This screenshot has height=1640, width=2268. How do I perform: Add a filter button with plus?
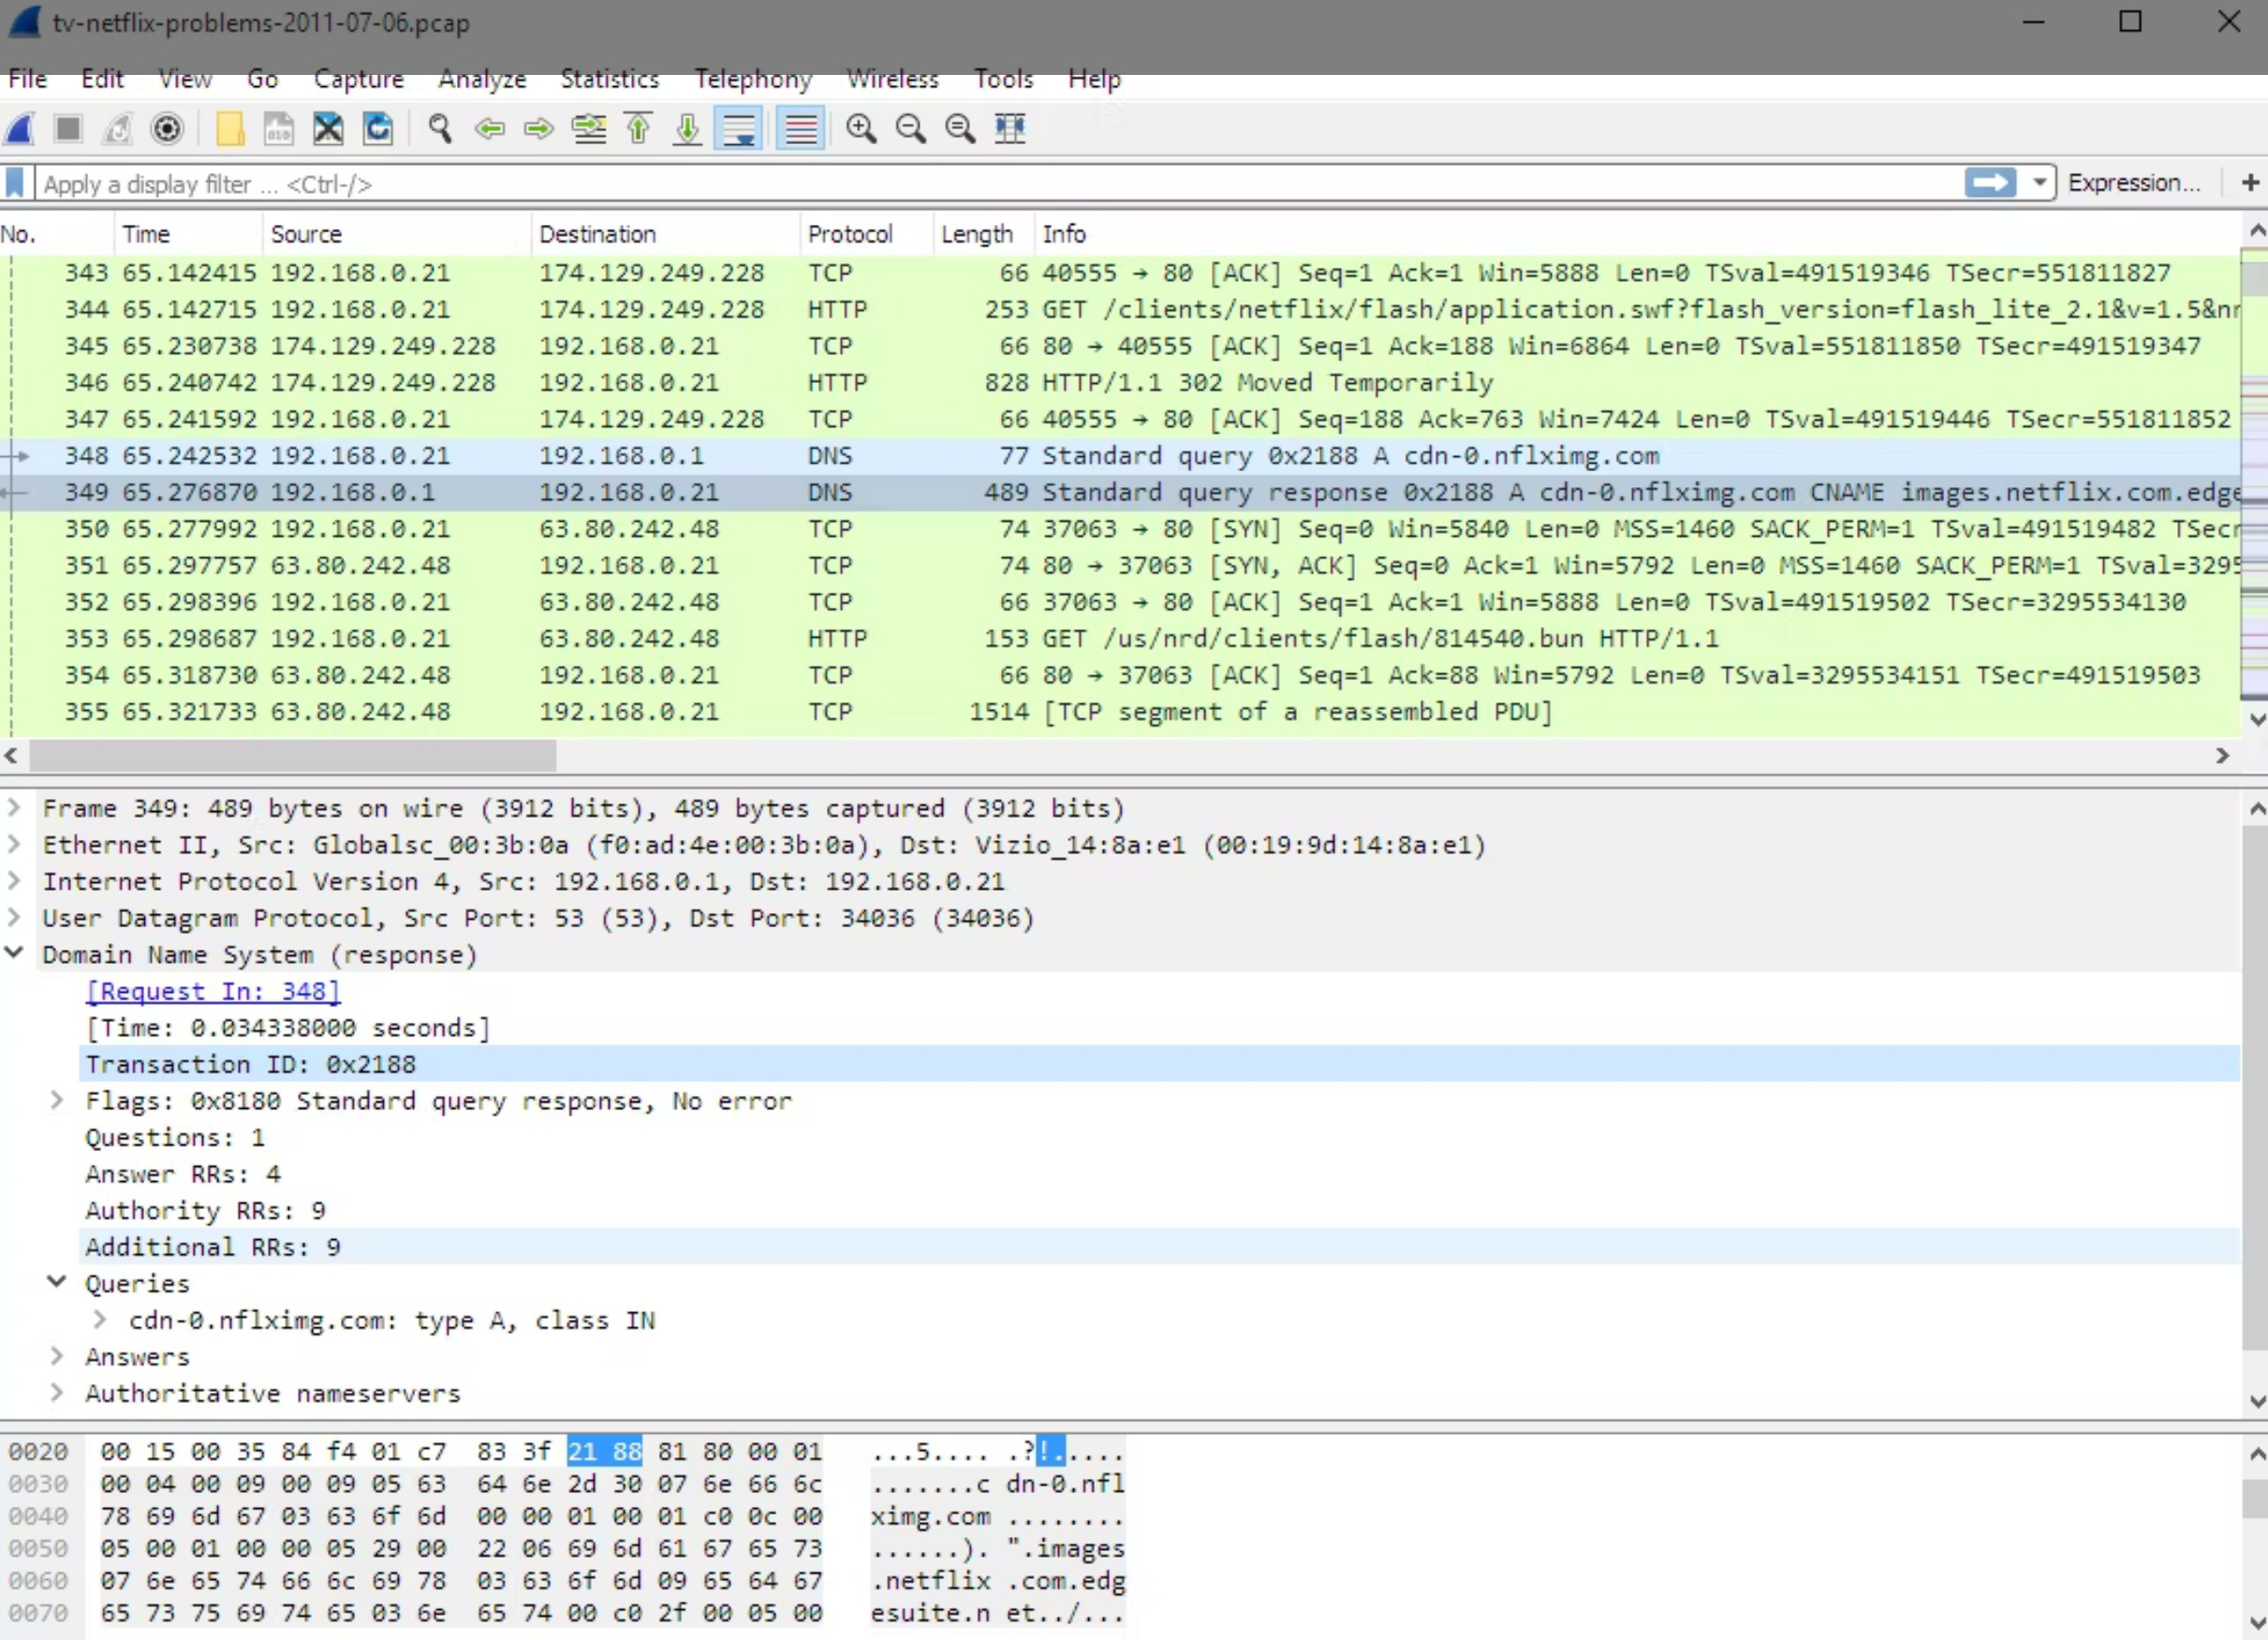pyautogui.click(x=2250, y=183)
